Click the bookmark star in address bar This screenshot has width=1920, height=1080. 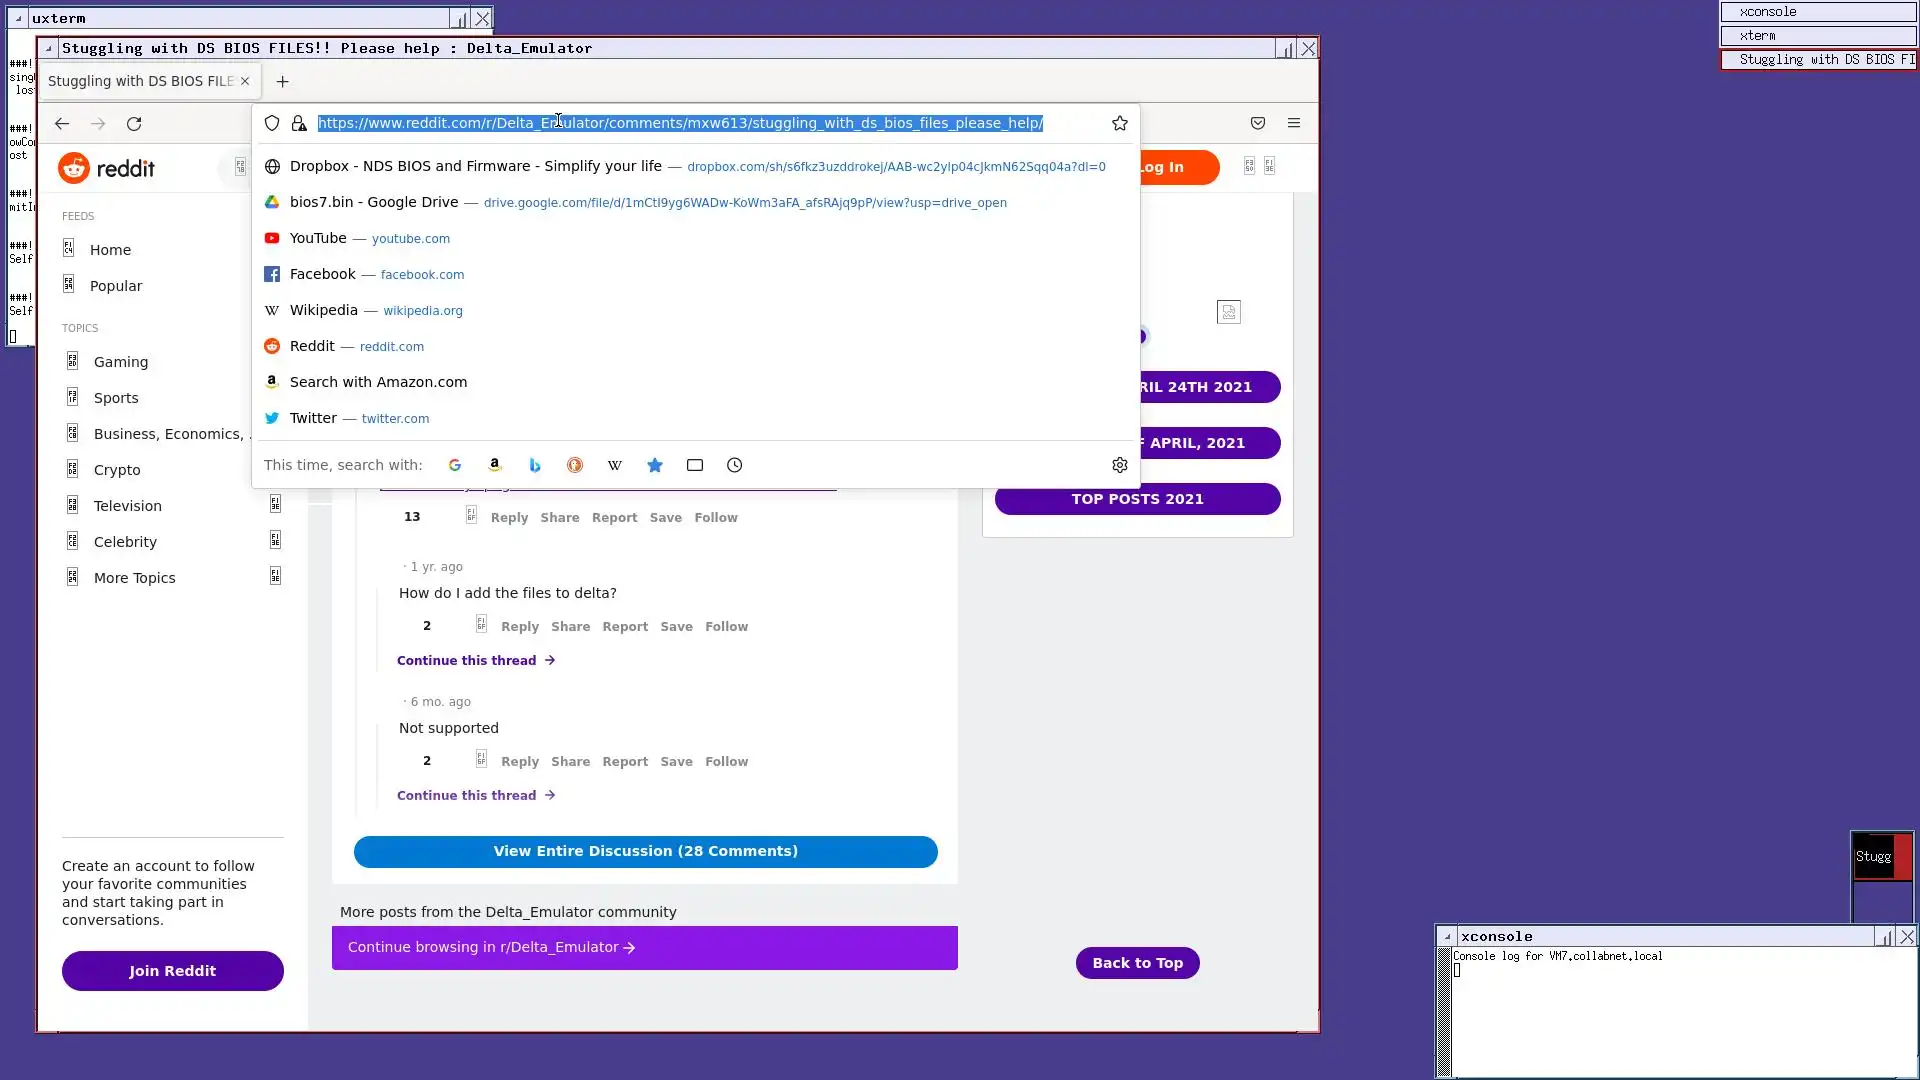(1119, 123)
